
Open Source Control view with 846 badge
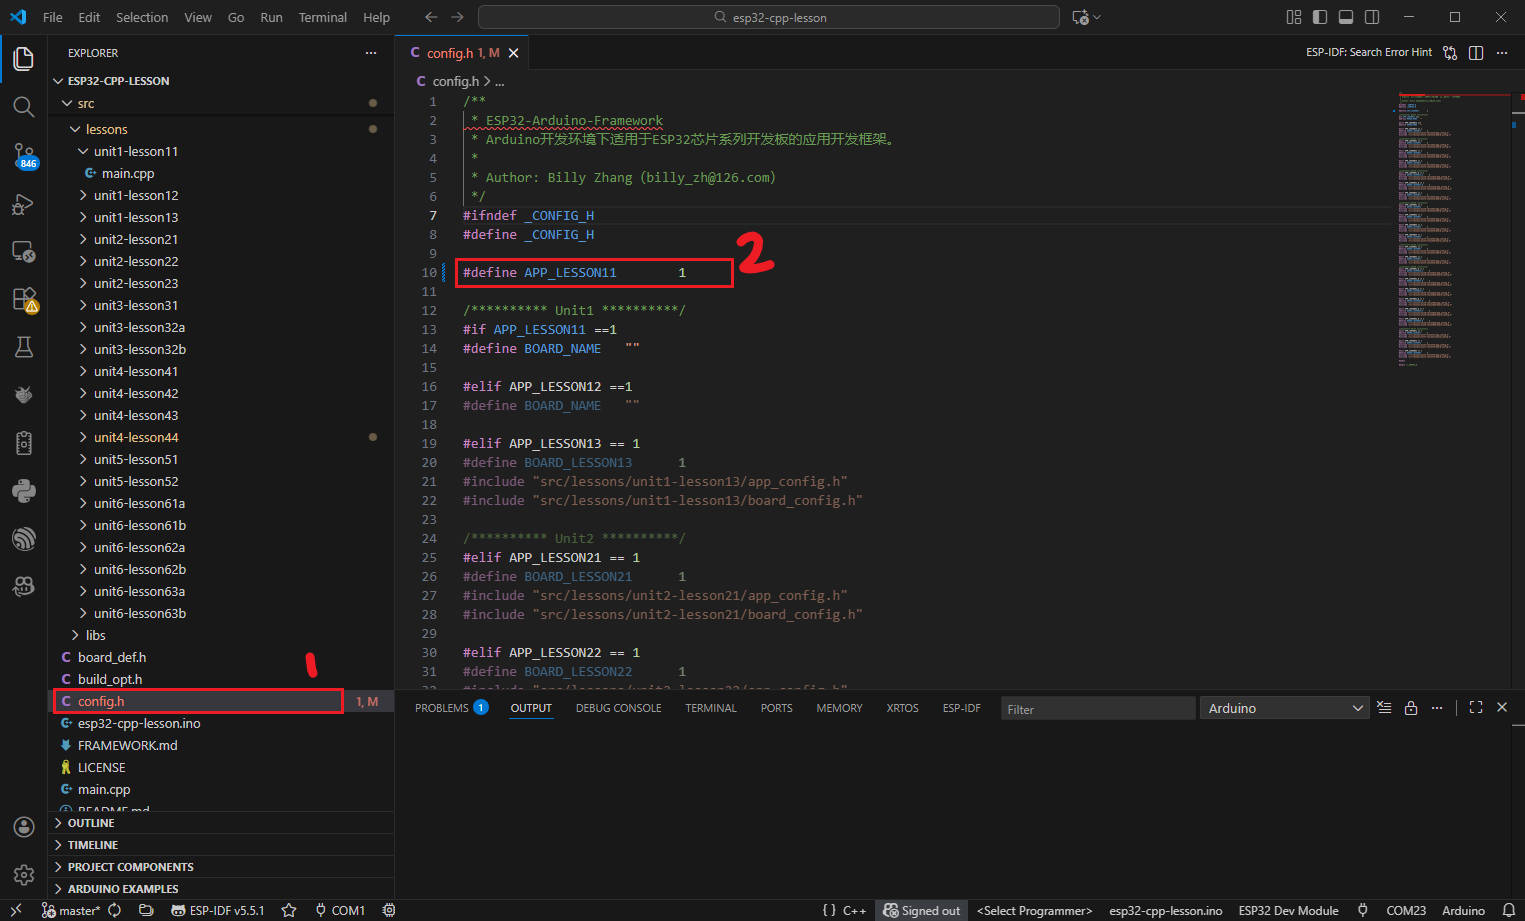click(x=23, y=155)
